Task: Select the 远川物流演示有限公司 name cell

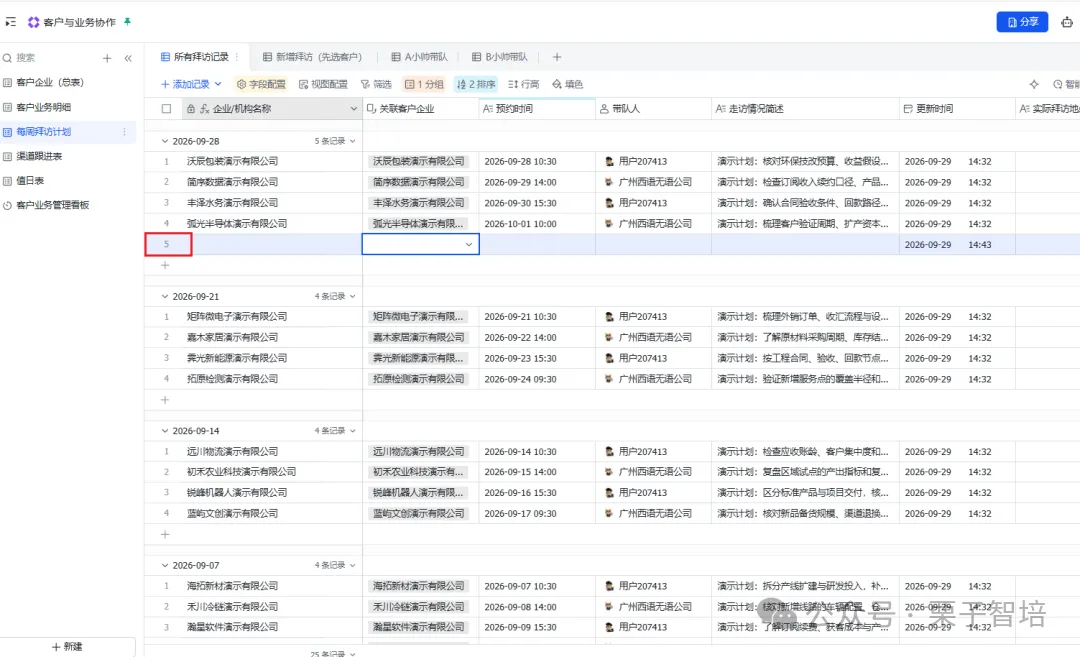Action: coord(272,452)
